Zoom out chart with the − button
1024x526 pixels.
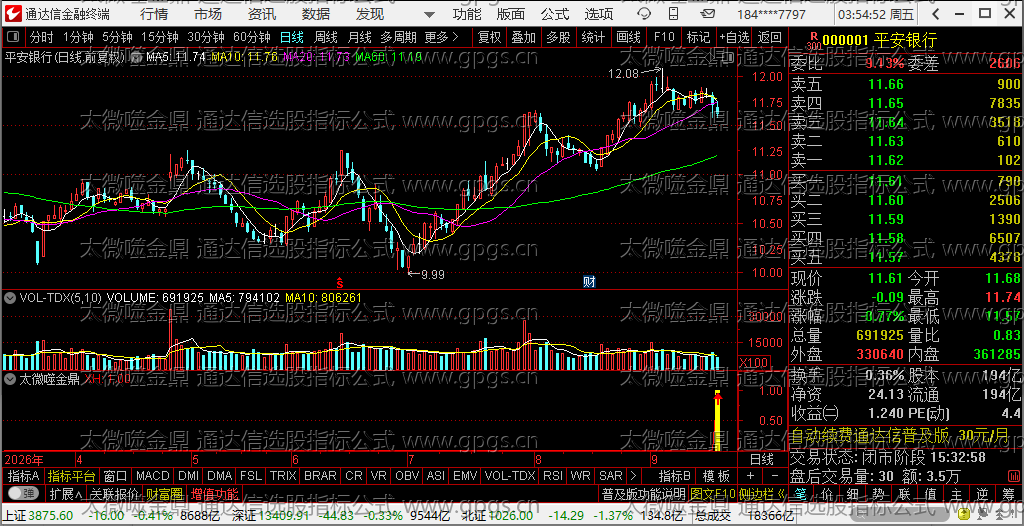774,476
